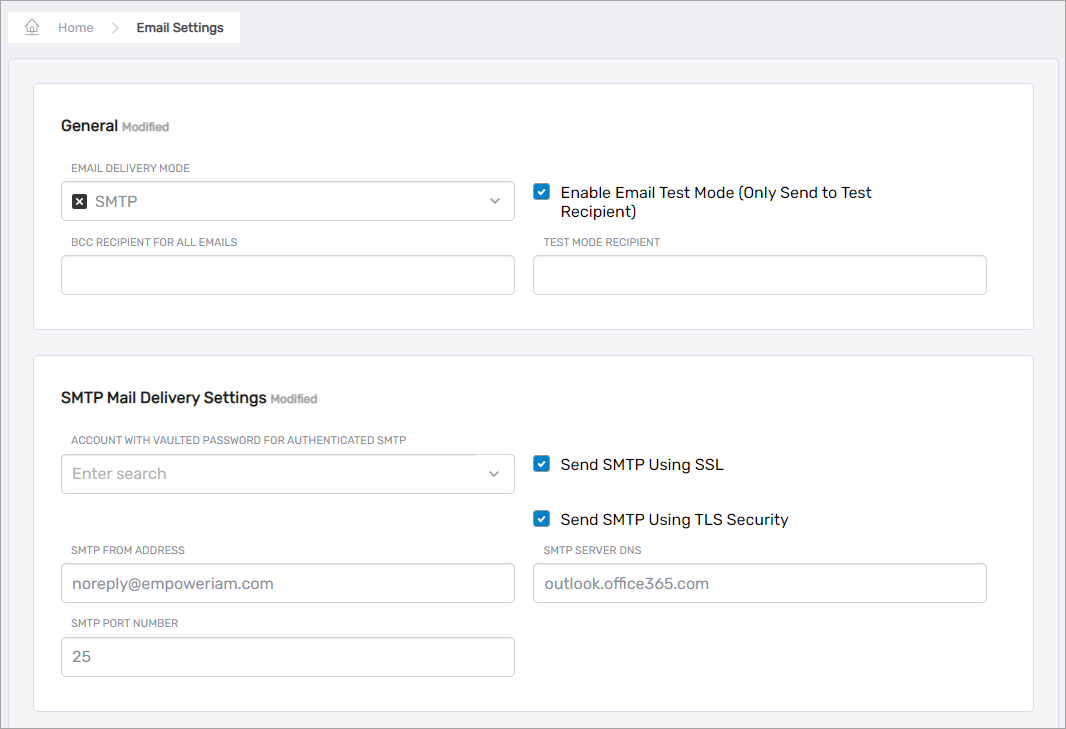The width and height of the screenshot is (1066, 729).
Task: Click the Modified label beside General
Action: coord(145,127)
